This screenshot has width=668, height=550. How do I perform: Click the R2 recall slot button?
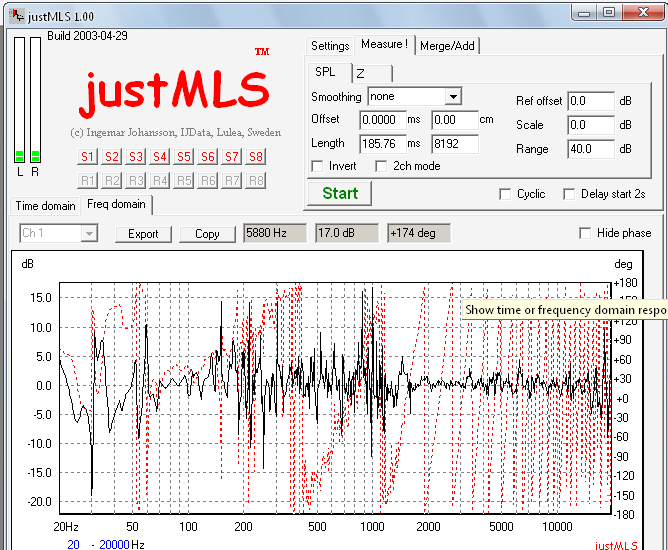[112, 181]
